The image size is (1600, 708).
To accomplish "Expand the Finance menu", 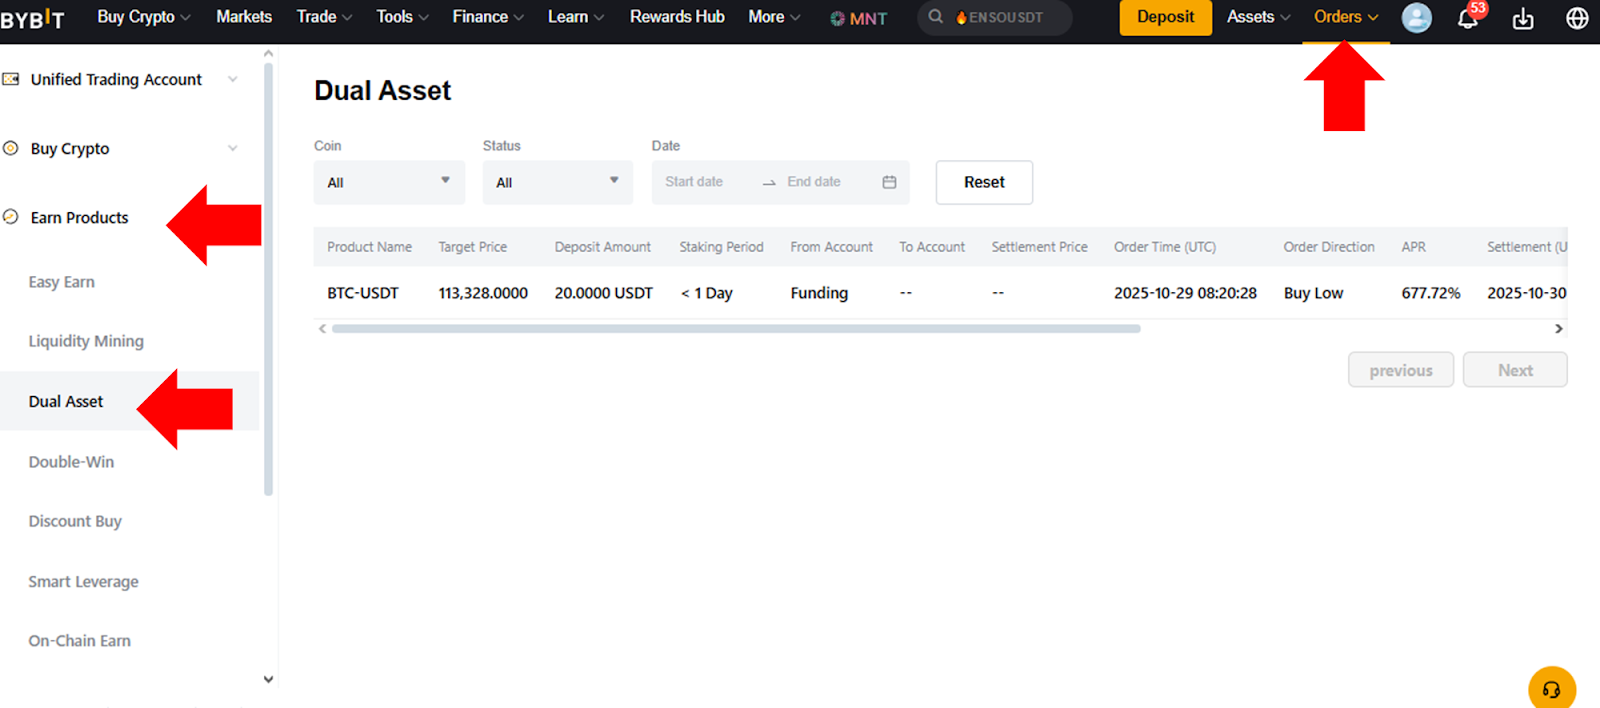I will [x=488, y=17].
